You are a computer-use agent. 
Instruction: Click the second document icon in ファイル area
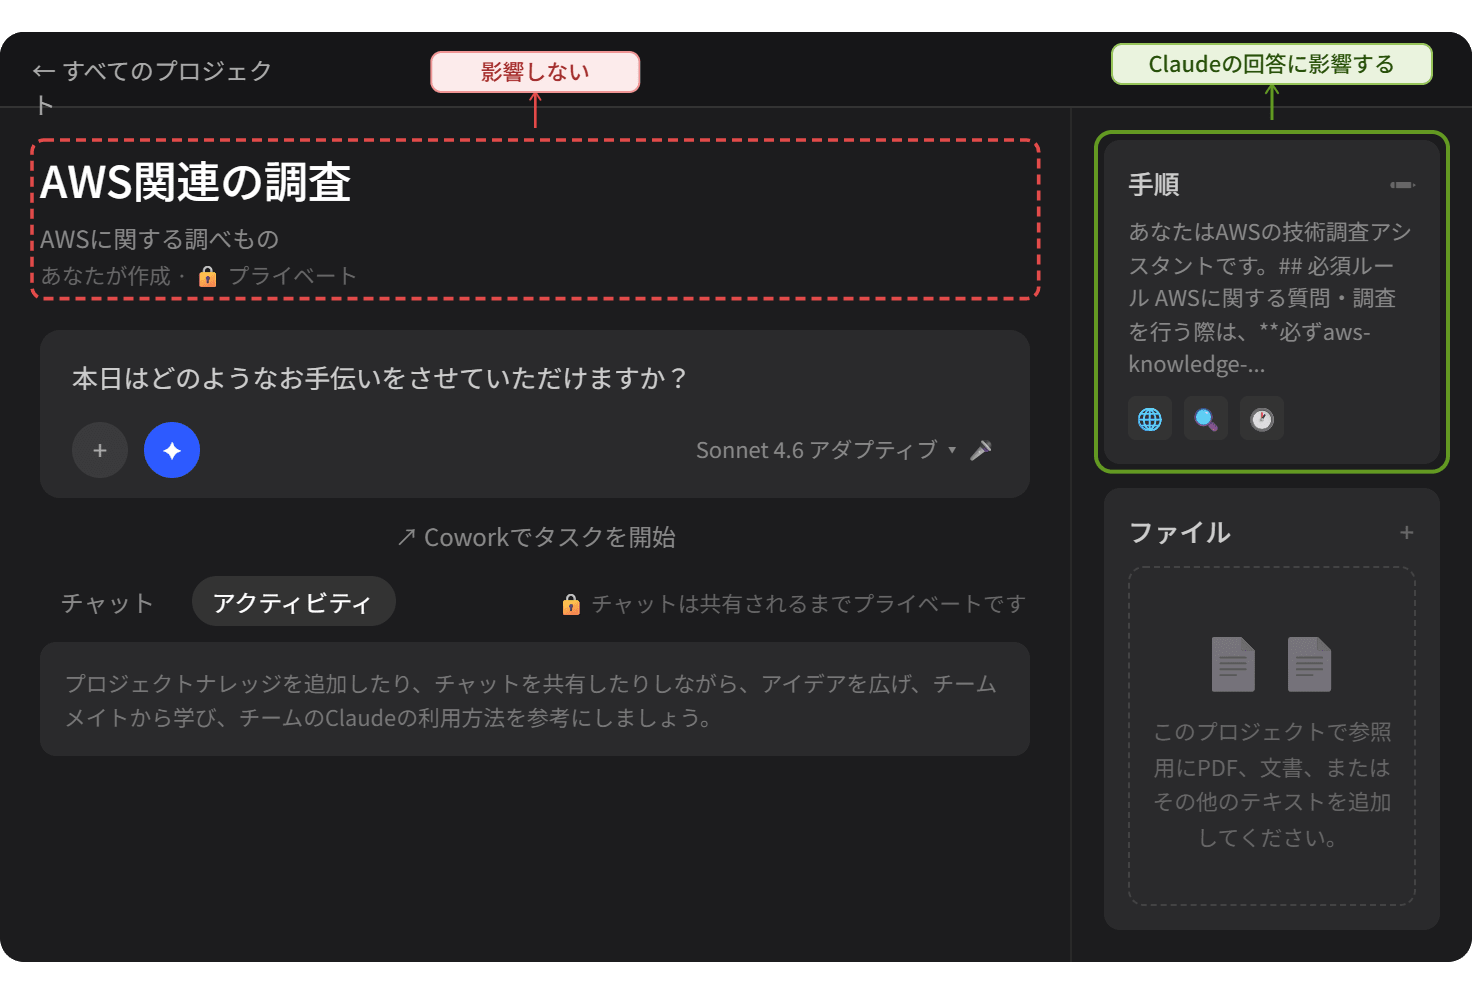[1310, 664]
